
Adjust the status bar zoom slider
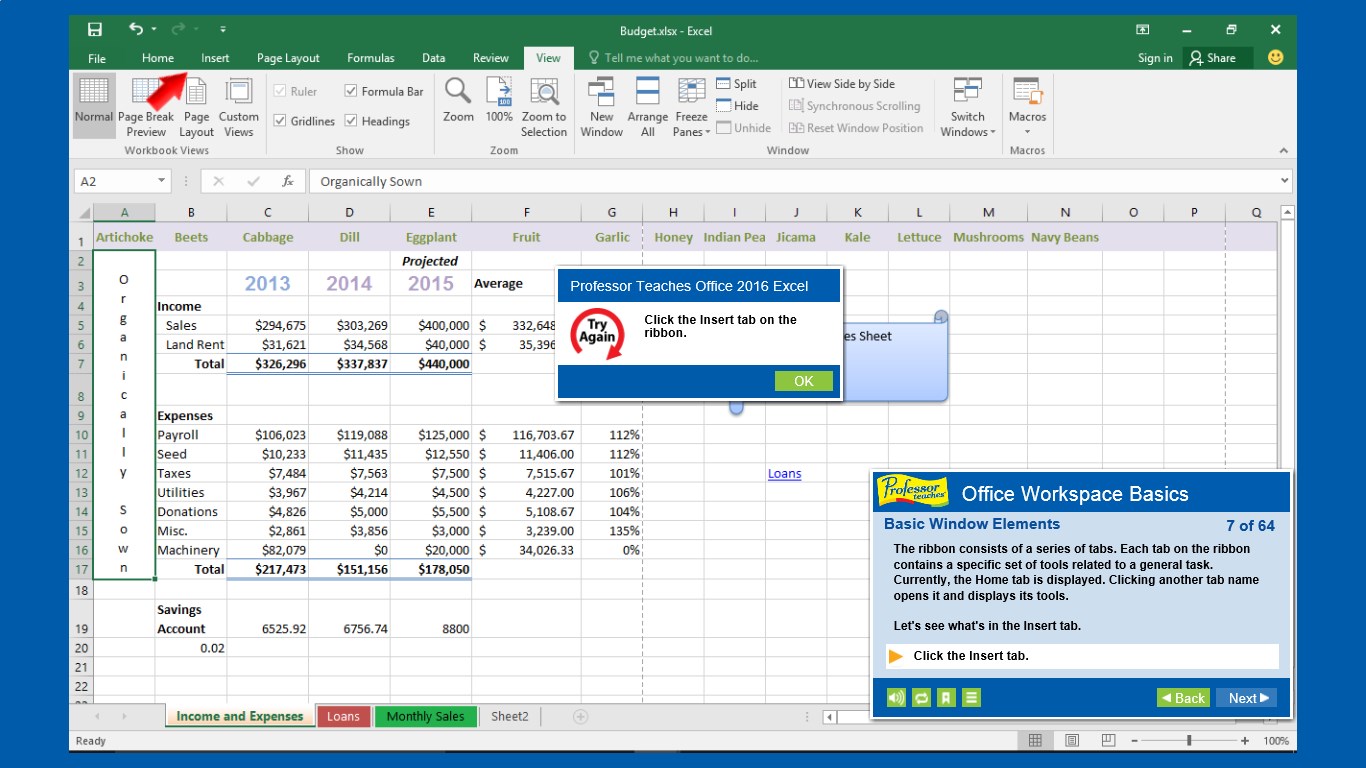1189,741
